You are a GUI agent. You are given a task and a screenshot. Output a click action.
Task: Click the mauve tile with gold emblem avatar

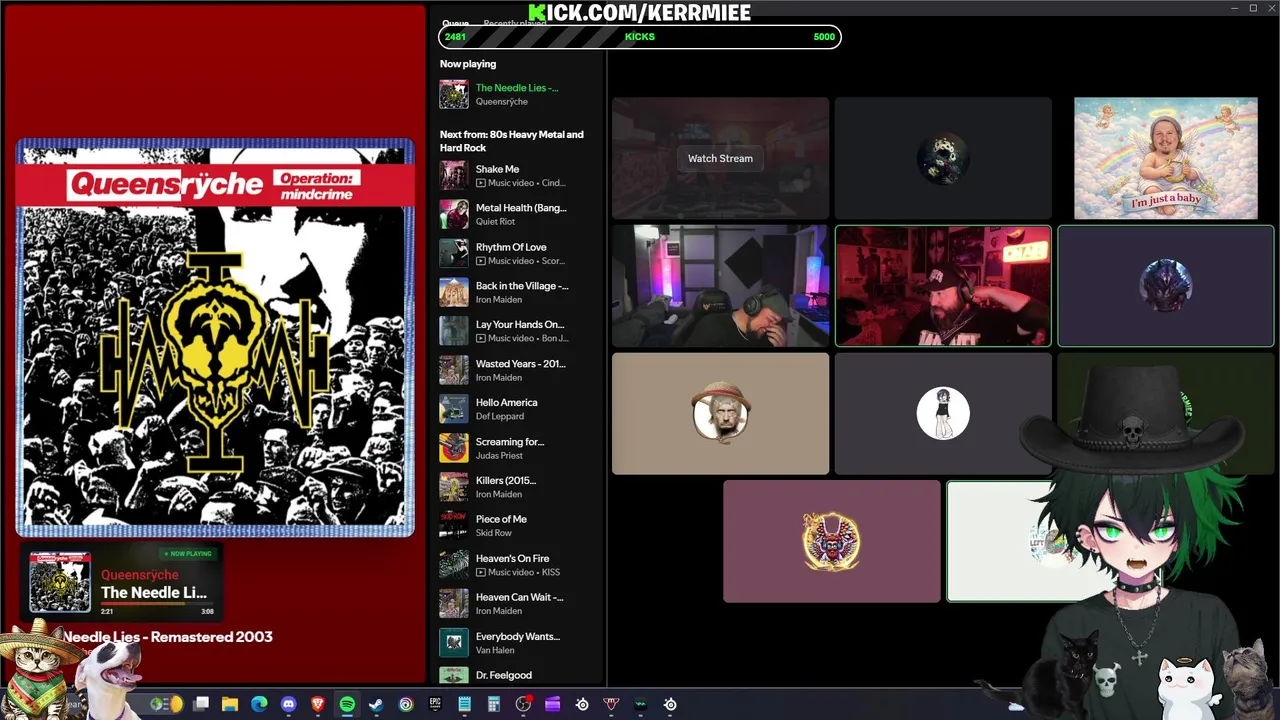[831, 541]
